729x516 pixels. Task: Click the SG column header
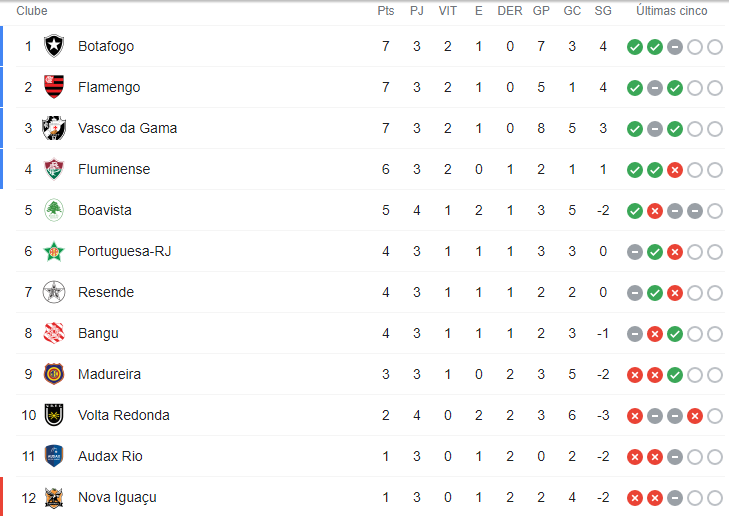[603, 11]
